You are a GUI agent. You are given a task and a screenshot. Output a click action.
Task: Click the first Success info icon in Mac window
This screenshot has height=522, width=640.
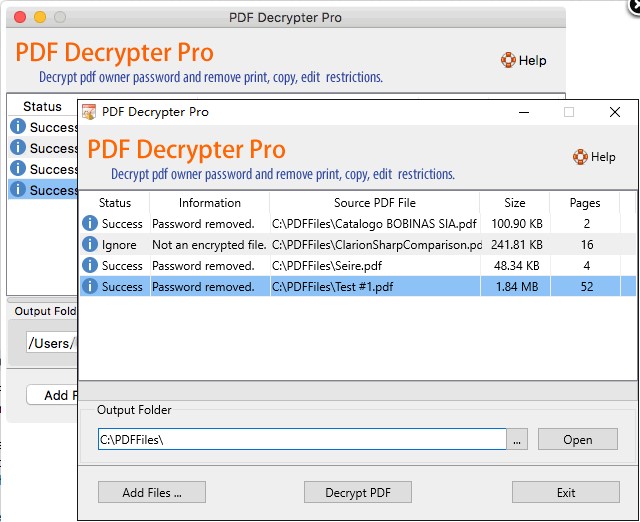18,126
